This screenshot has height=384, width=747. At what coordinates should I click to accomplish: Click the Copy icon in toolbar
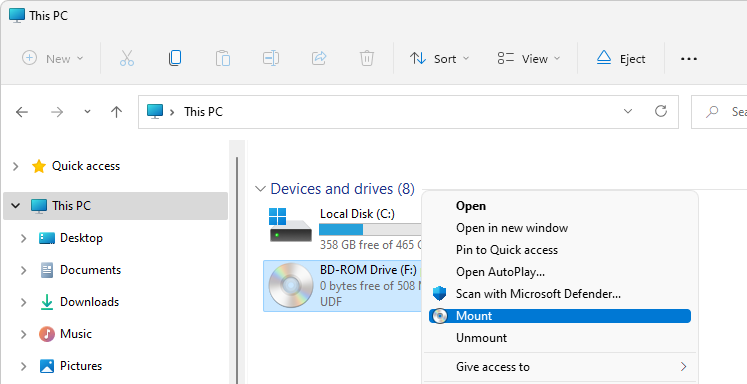175,58
